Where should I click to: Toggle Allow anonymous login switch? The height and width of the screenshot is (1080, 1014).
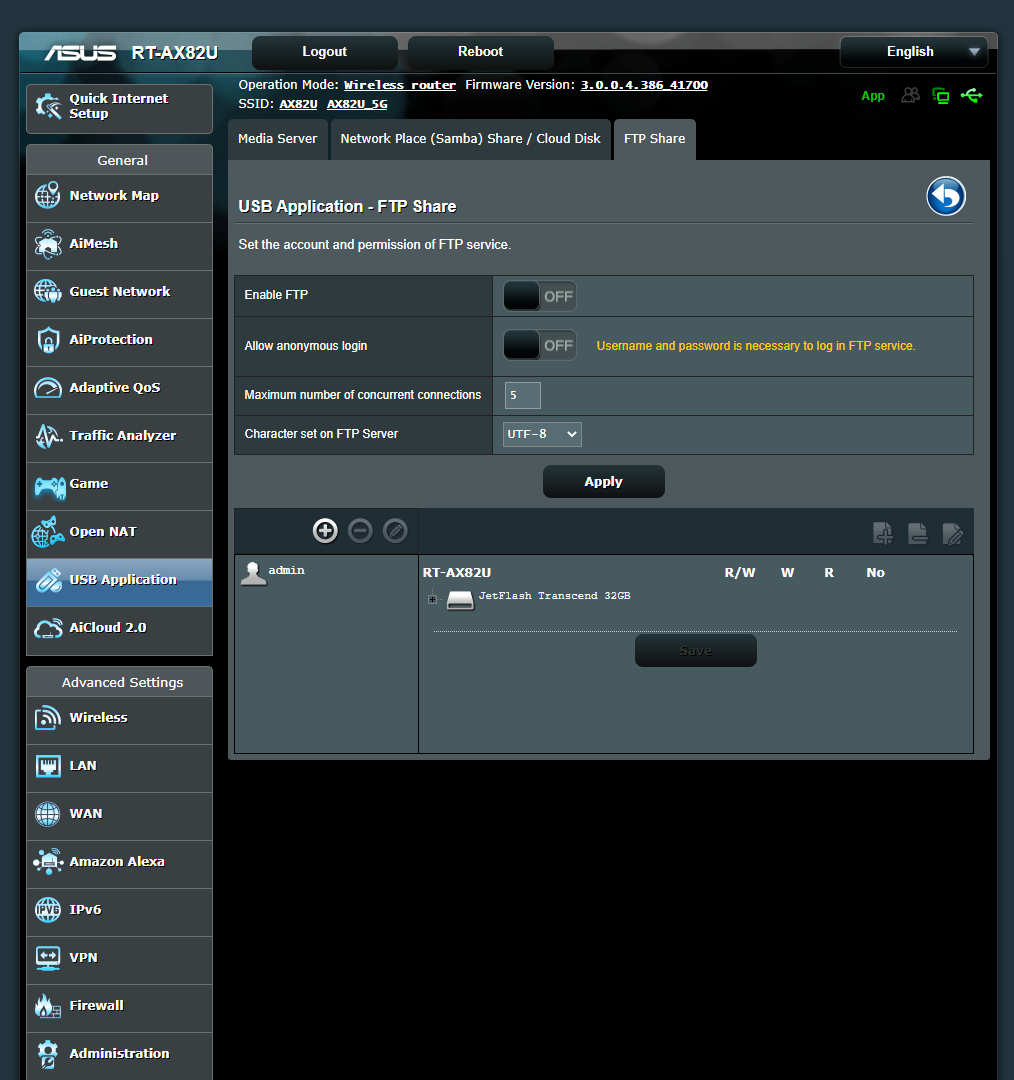tap(539, 345)
